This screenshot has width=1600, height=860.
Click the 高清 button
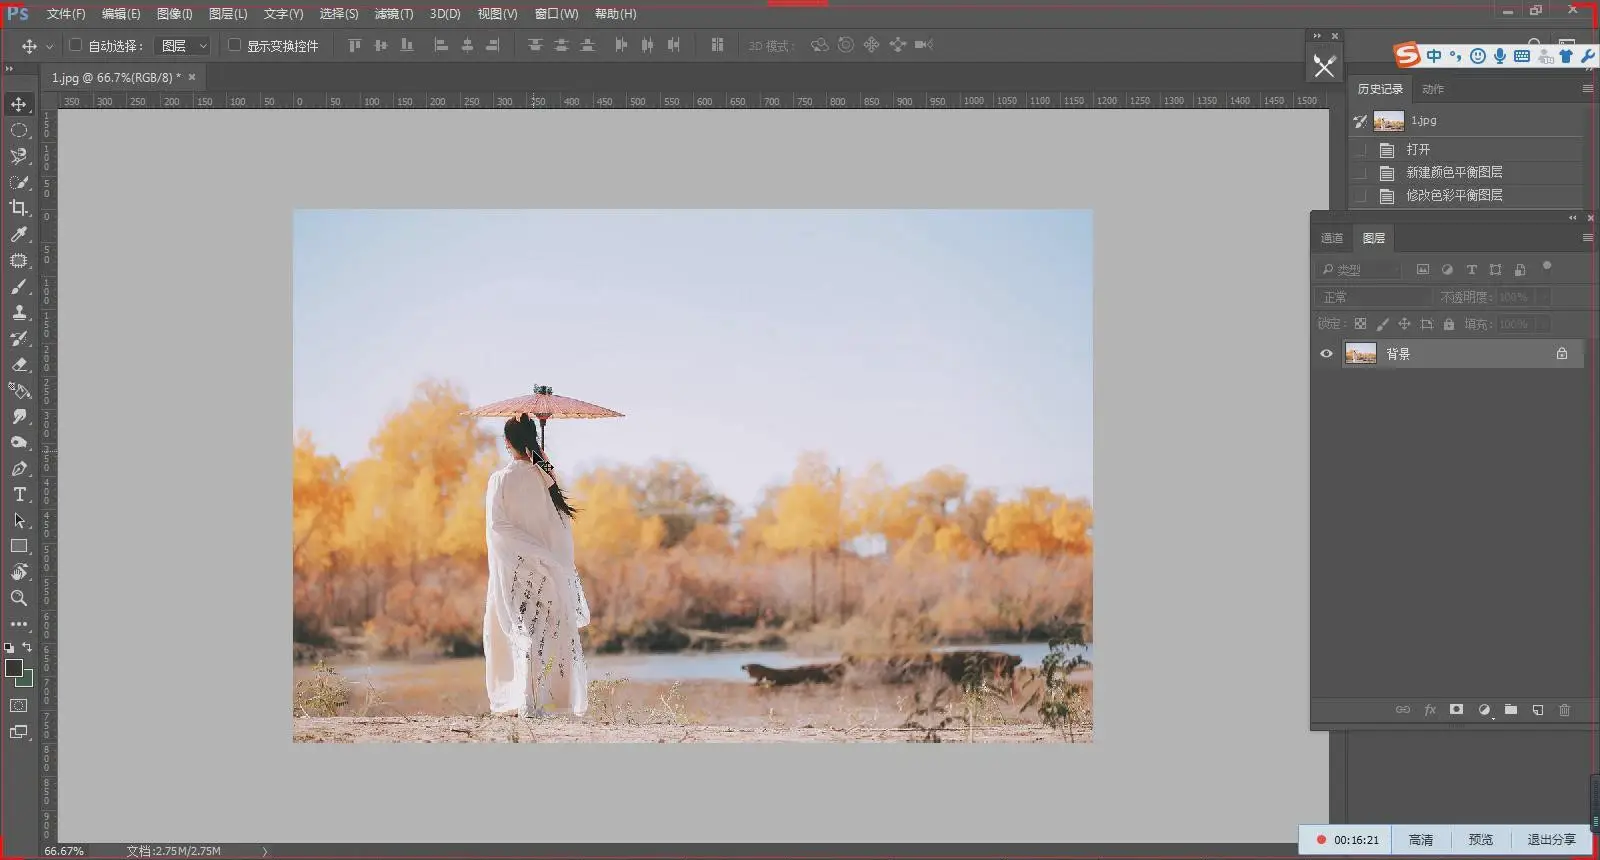1421,840
